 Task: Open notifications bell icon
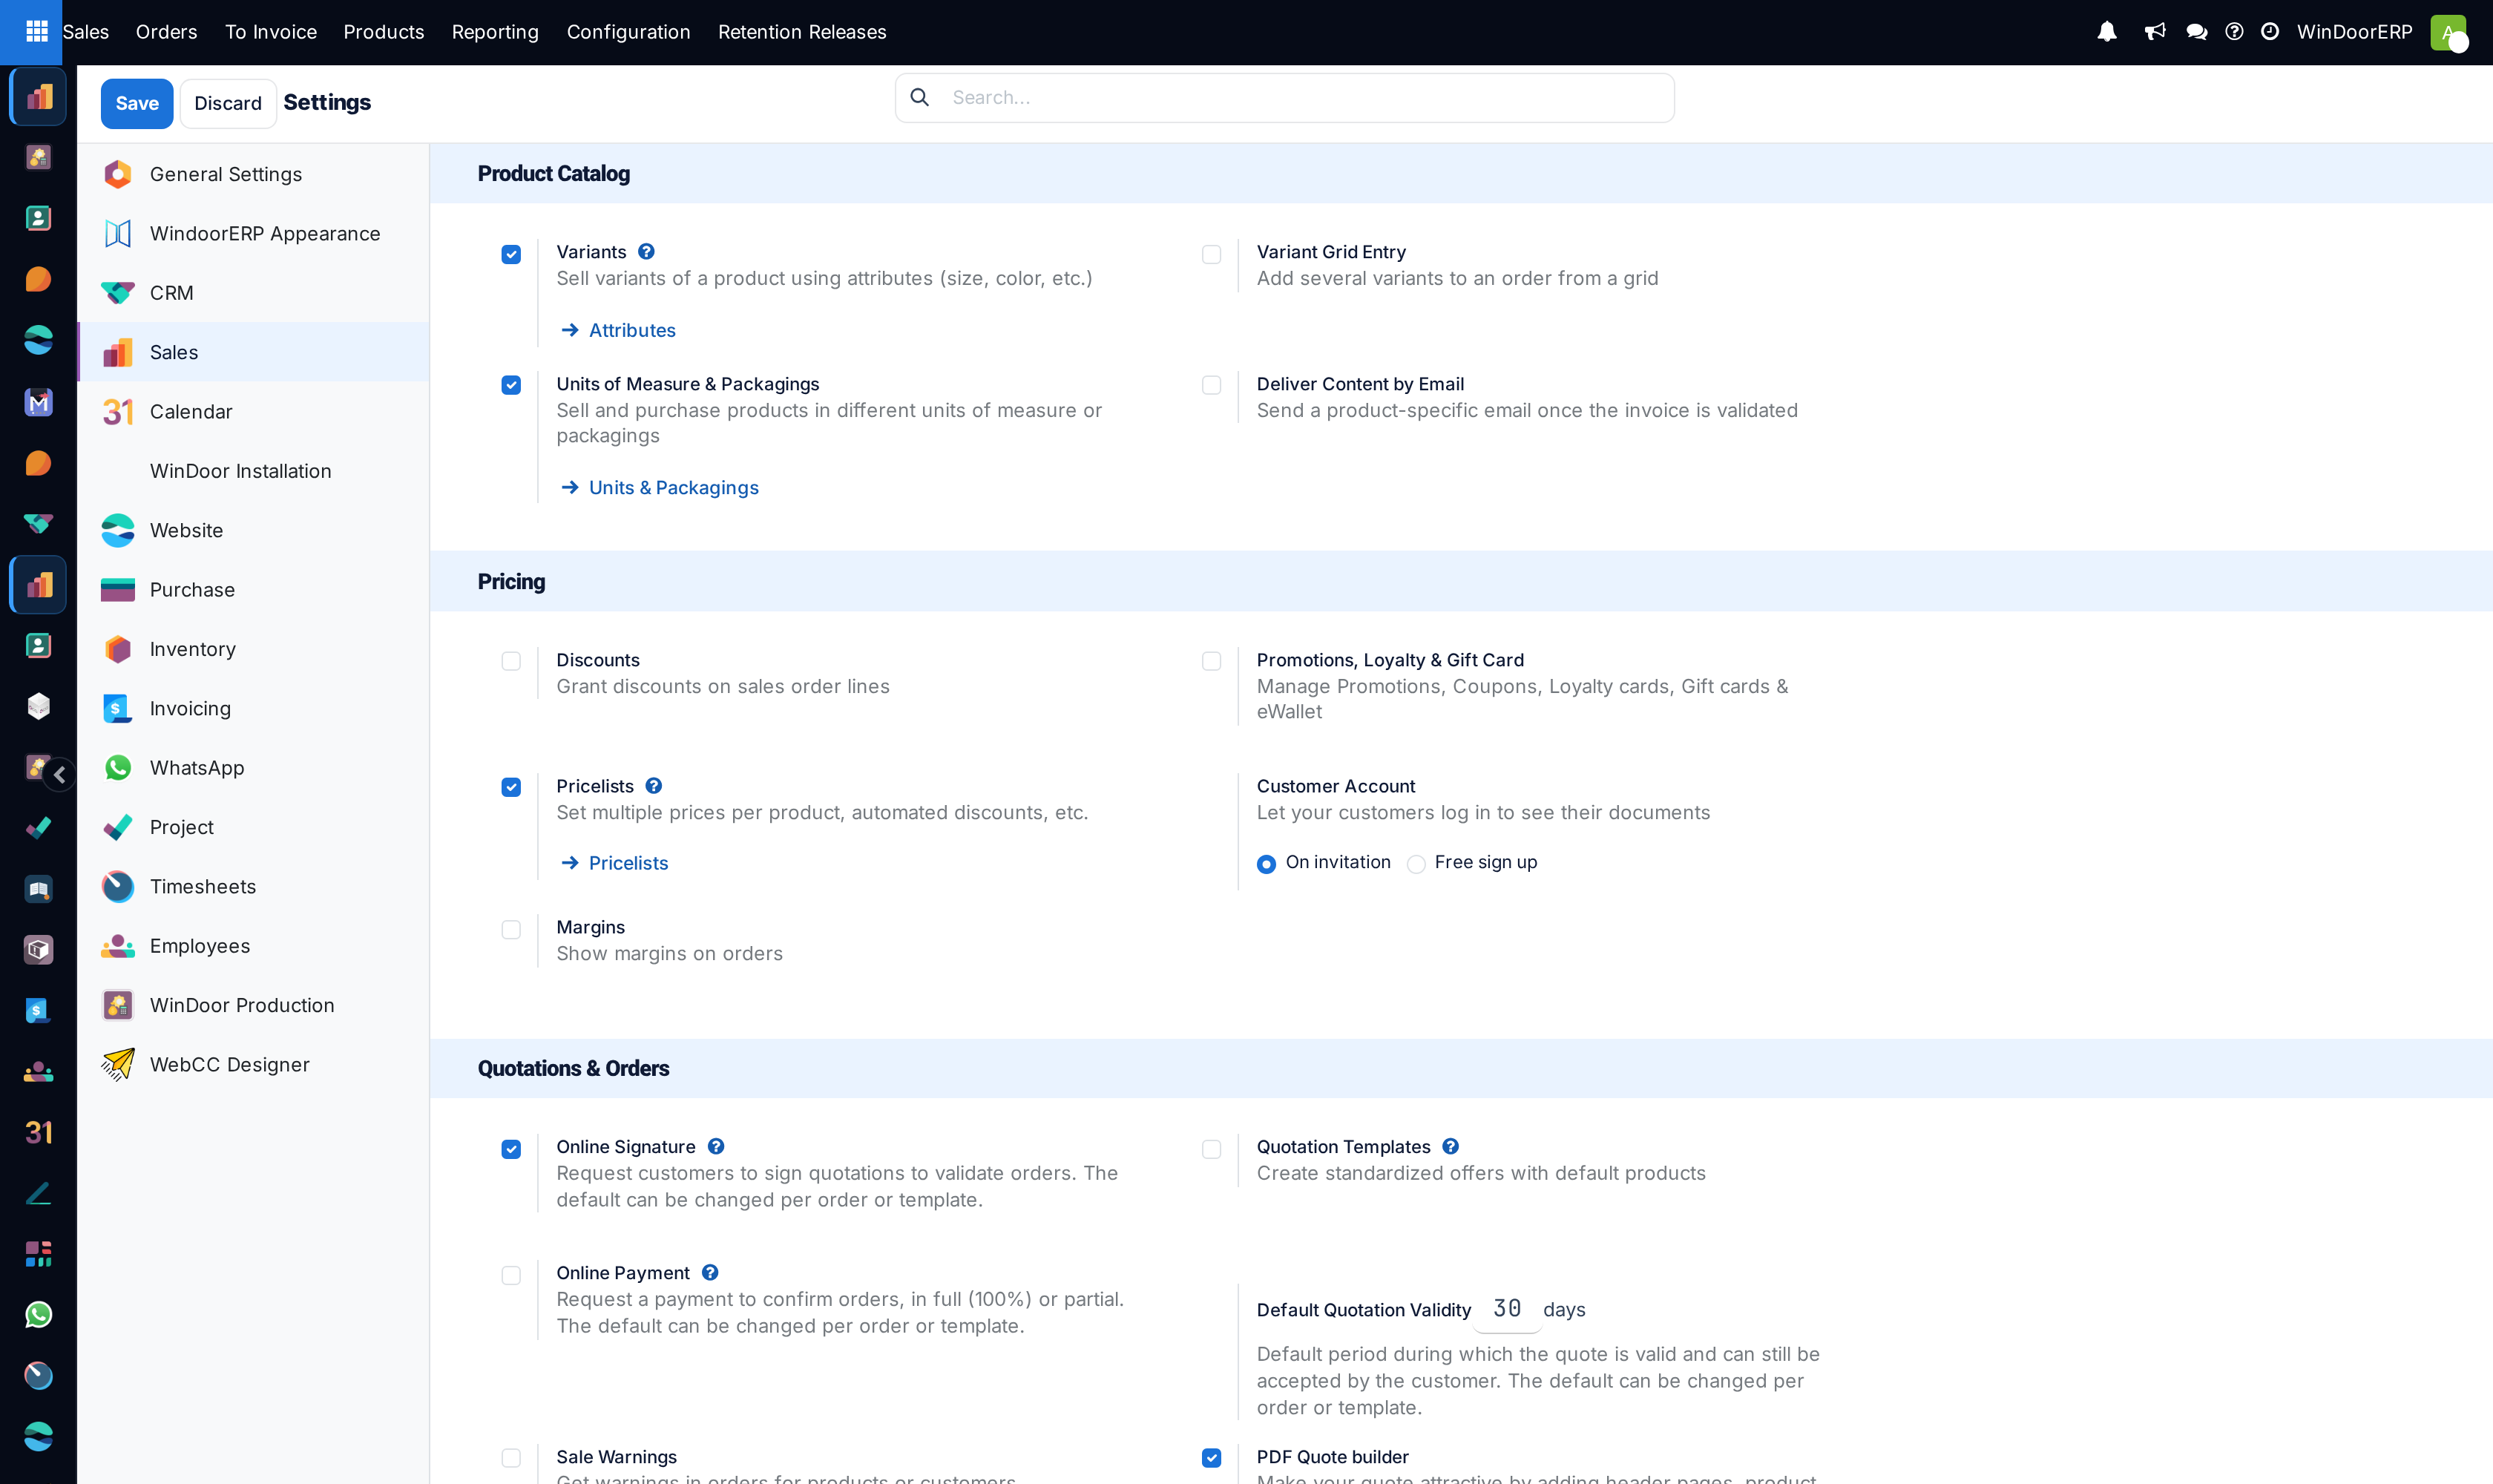2107,32
